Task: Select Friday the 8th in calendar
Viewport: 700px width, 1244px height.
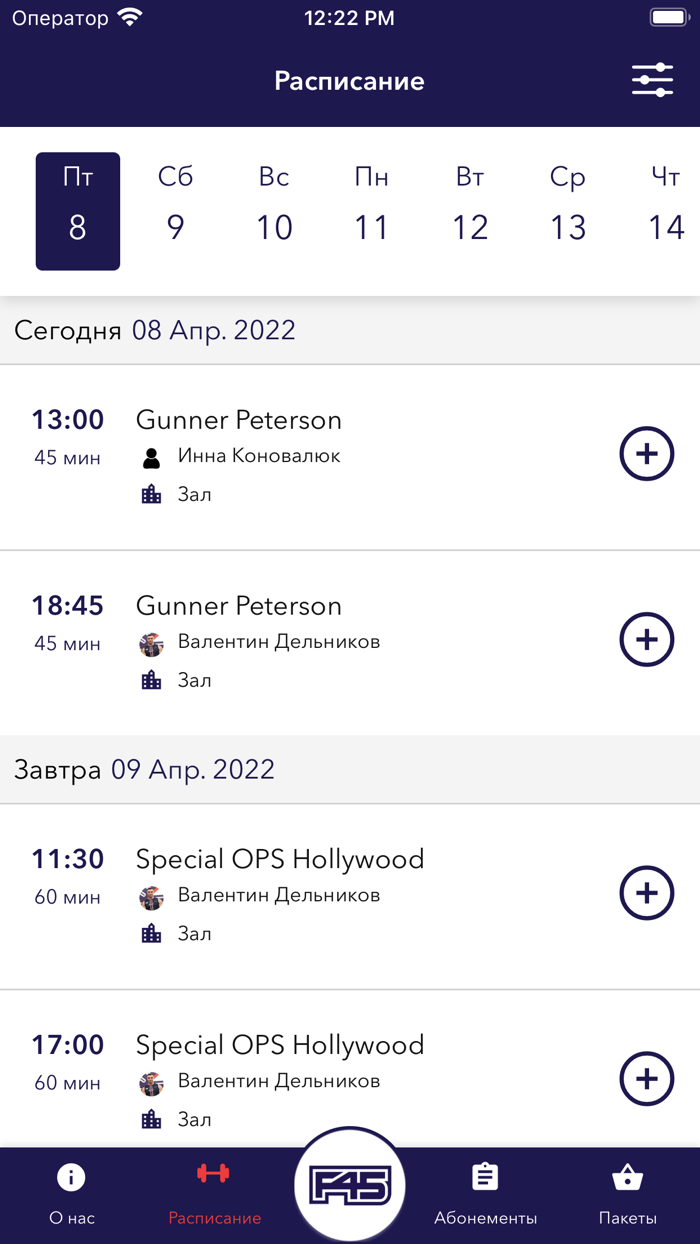Action: 78,211
